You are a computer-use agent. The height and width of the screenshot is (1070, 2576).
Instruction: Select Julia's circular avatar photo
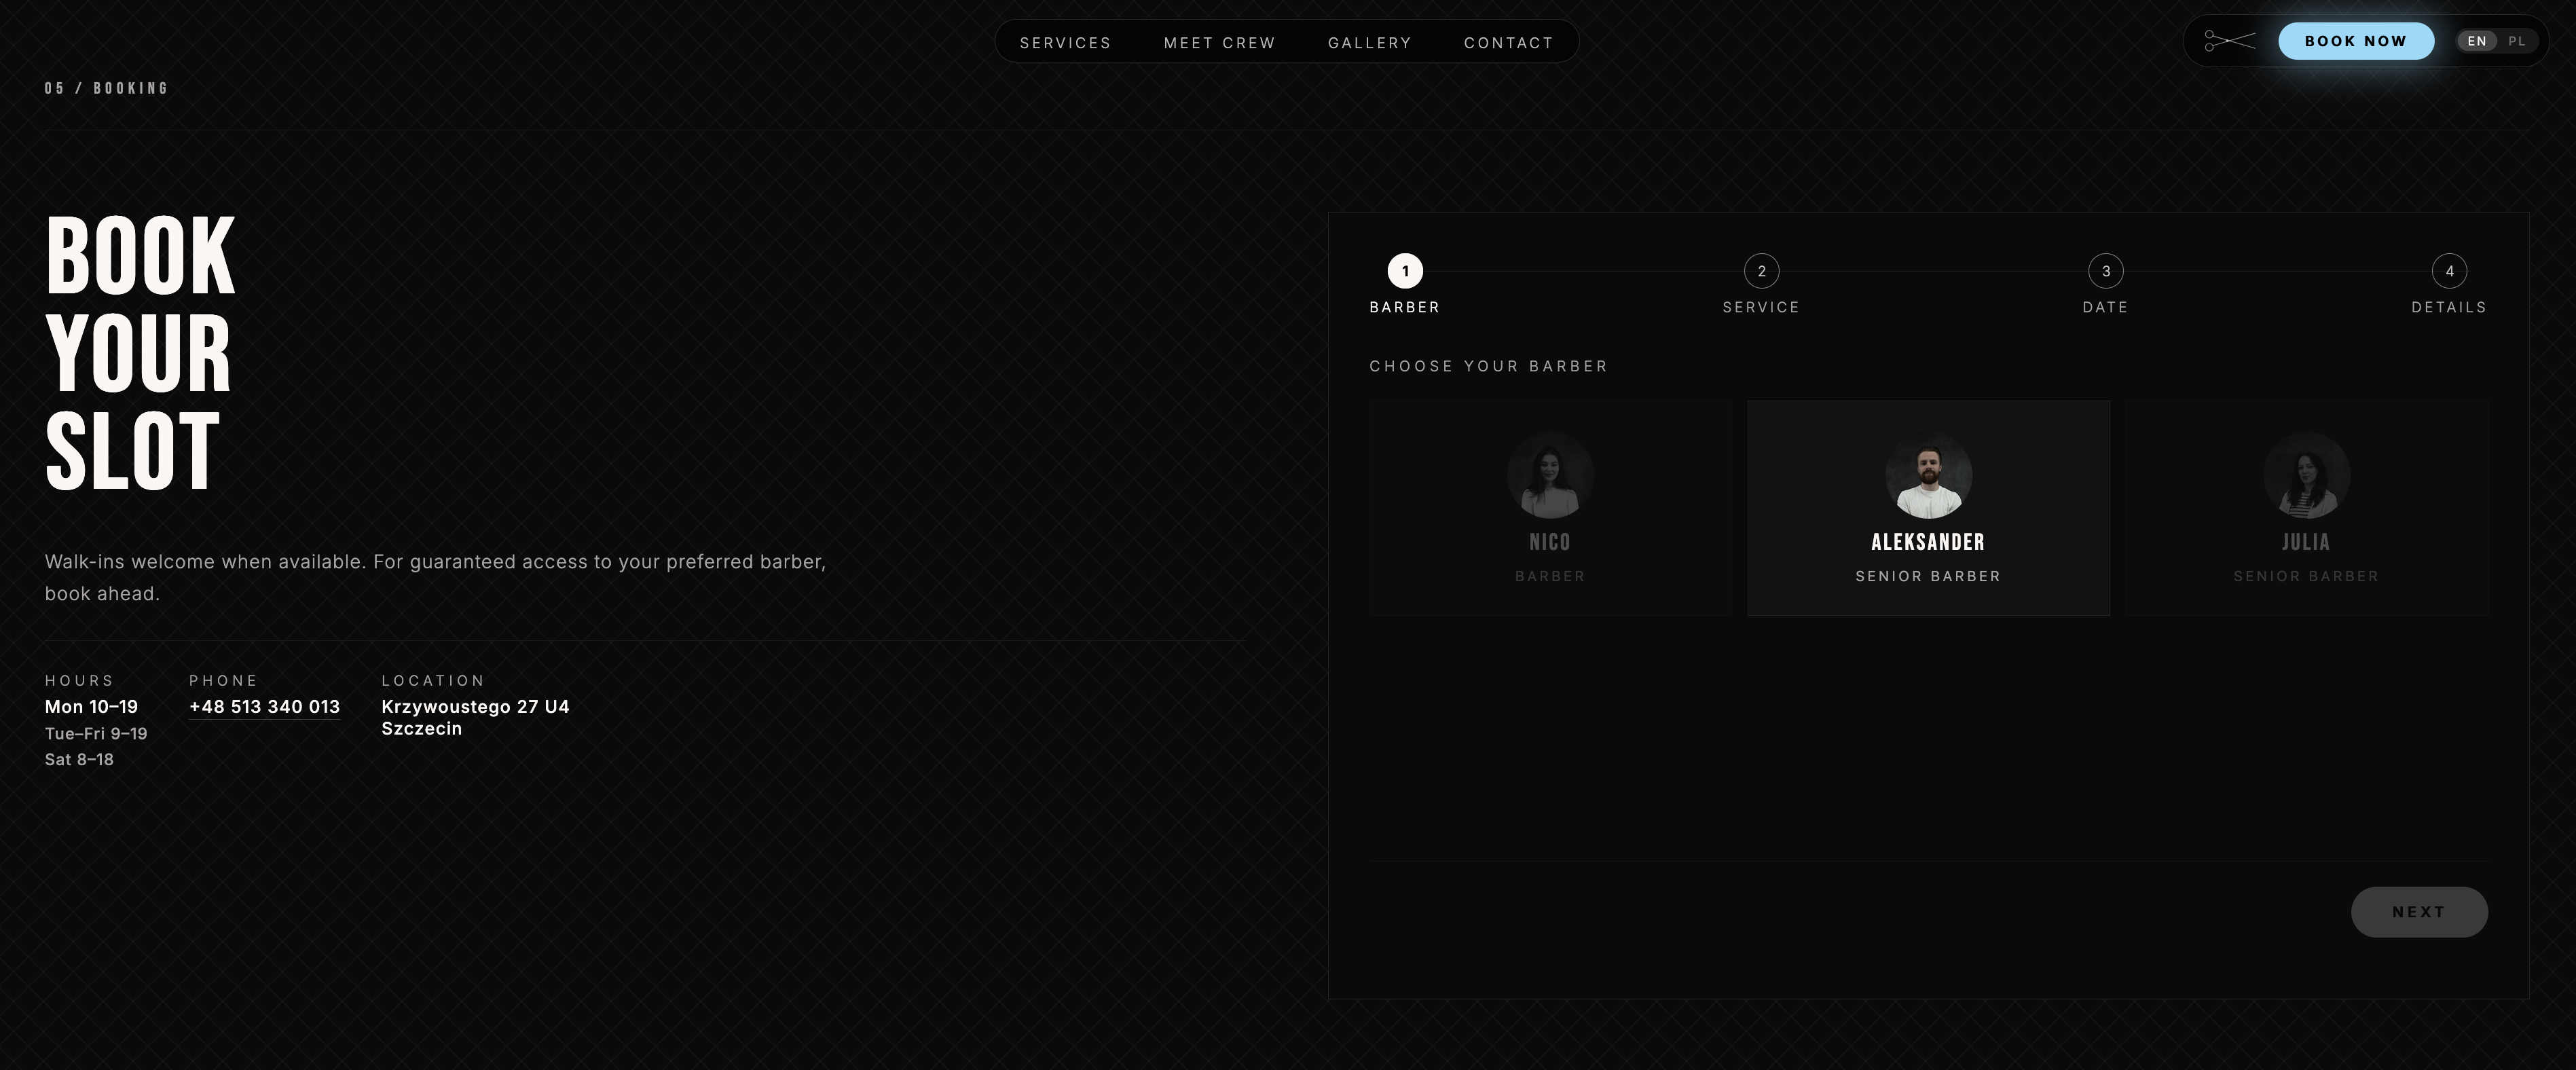click(x=2306, y=475)
